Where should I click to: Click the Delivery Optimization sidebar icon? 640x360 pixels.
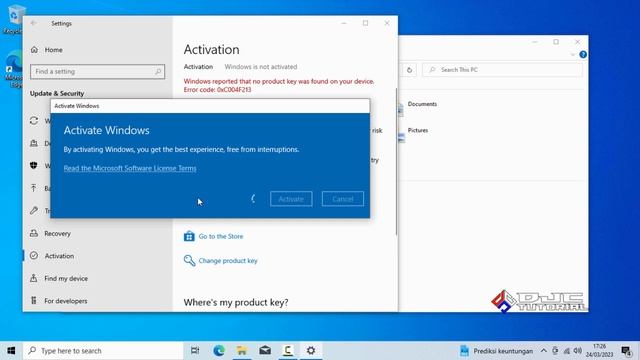34,143
